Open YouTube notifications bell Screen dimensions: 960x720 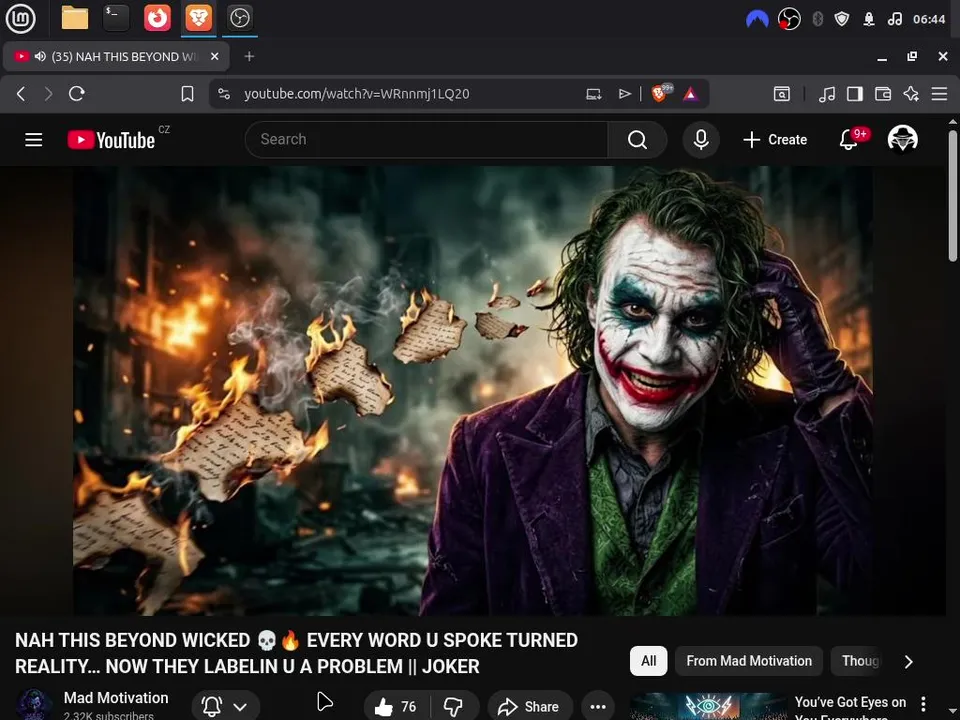point(849,140)
